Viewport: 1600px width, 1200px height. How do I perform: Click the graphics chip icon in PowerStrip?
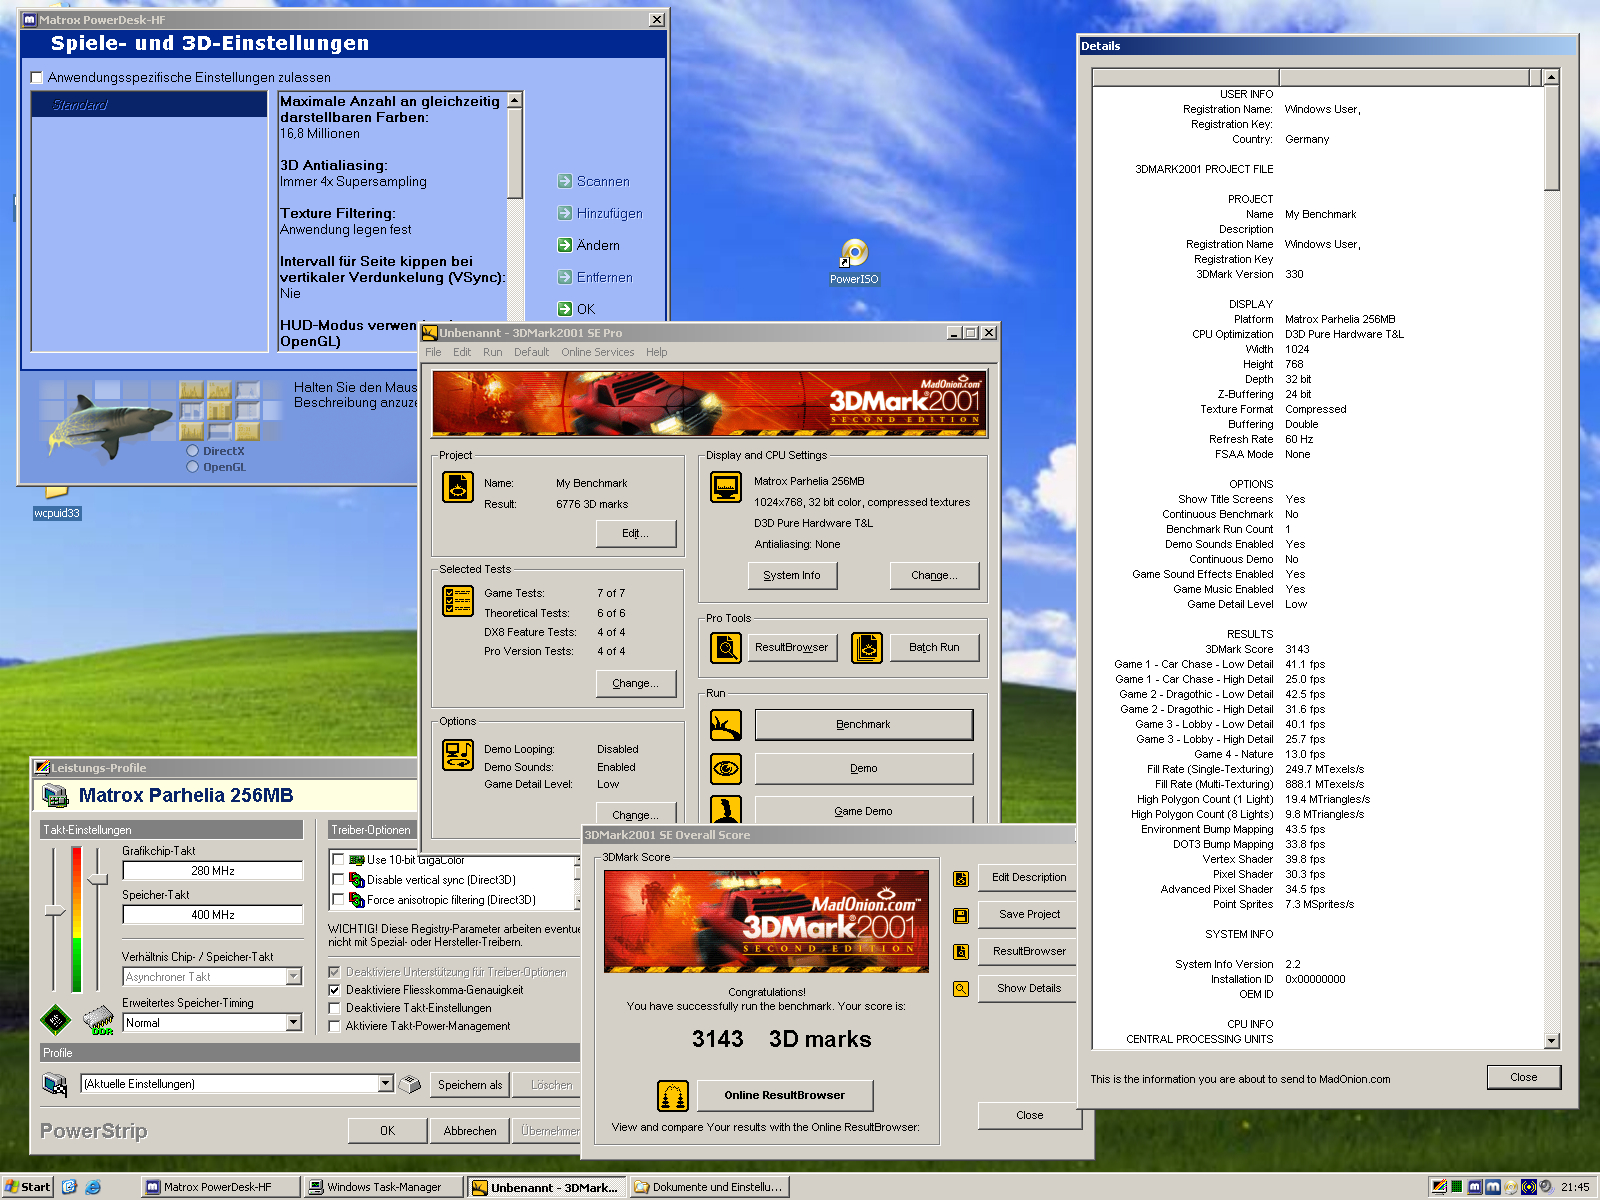tap(55, 1021)
